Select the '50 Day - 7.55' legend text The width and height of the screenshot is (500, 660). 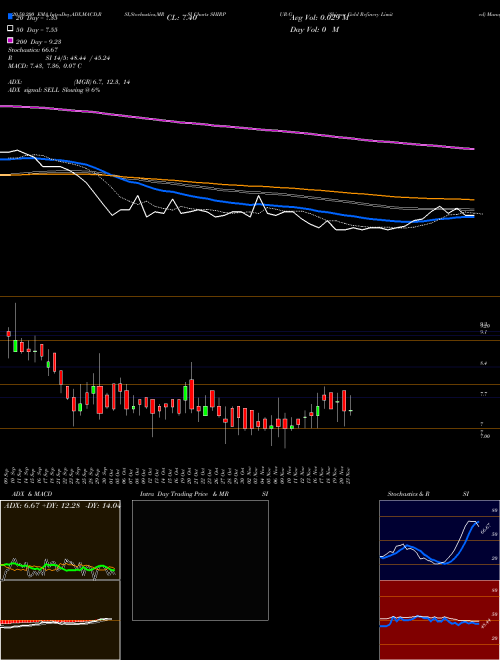click(37, 29)
